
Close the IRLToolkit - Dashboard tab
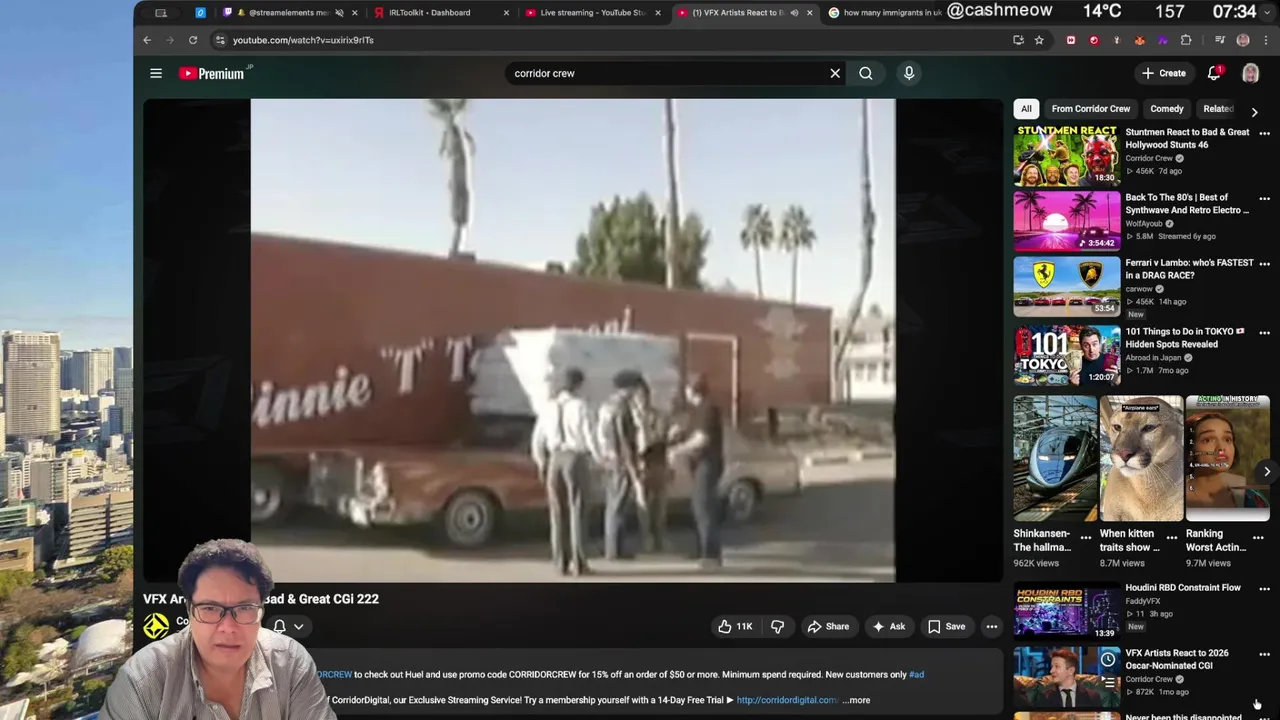(506, 13)
